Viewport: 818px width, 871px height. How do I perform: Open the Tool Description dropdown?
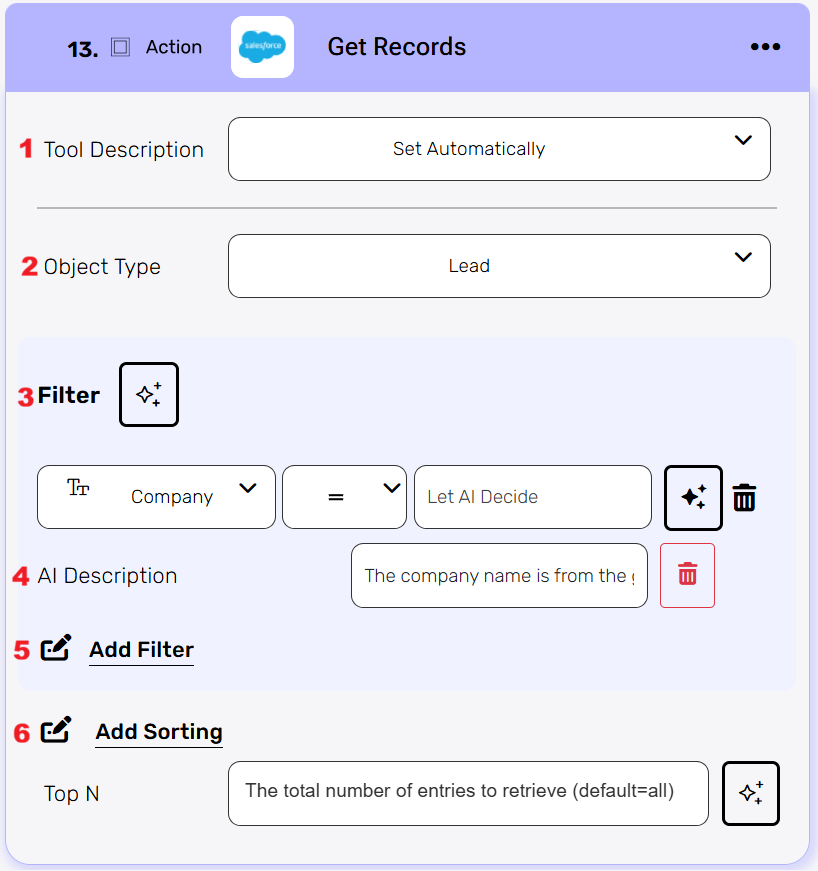click(x=499, y=149)
